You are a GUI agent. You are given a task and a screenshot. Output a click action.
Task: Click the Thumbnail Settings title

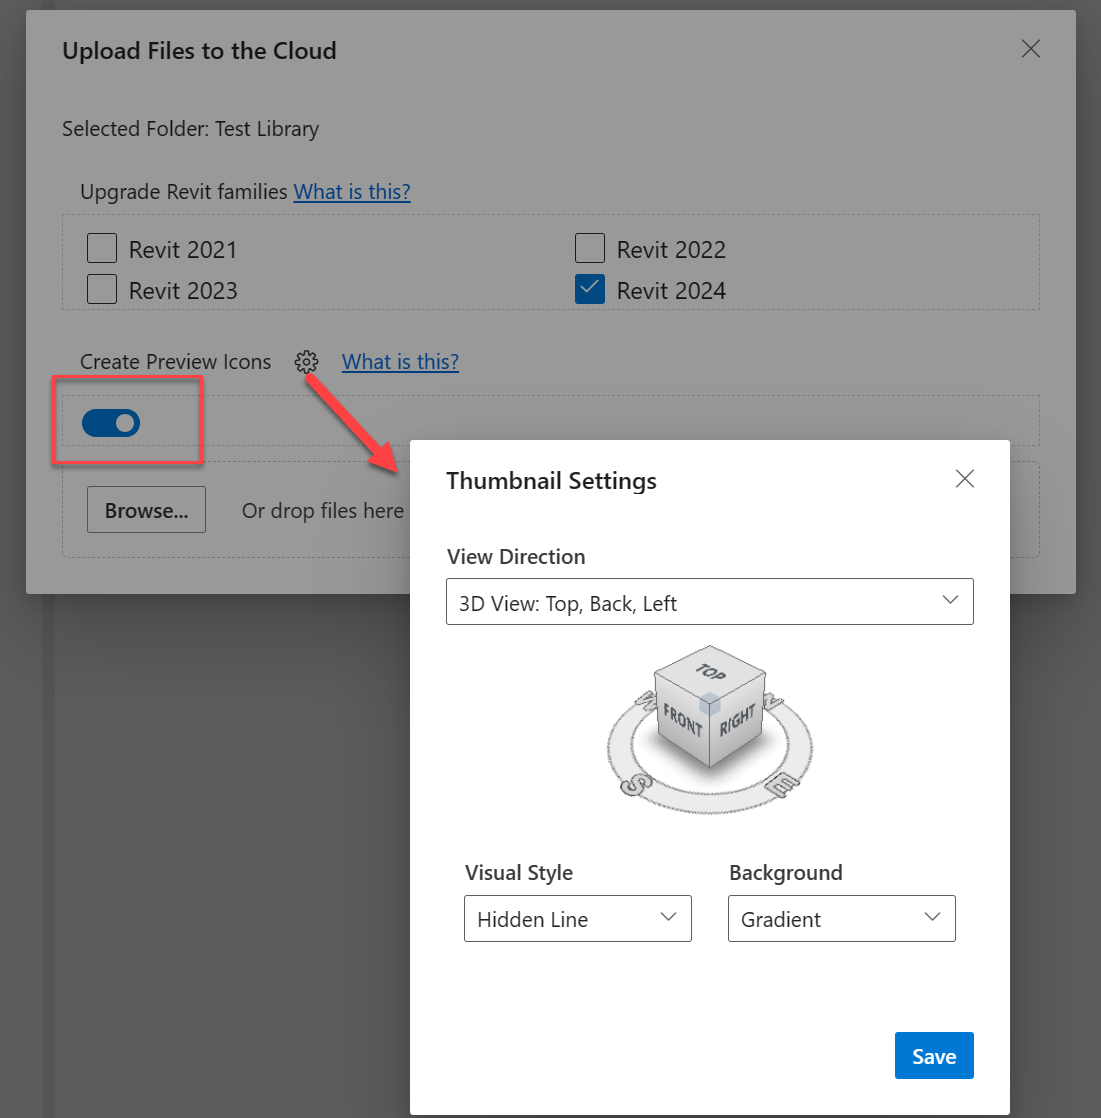pyautogui.click(x=551, y=481)
